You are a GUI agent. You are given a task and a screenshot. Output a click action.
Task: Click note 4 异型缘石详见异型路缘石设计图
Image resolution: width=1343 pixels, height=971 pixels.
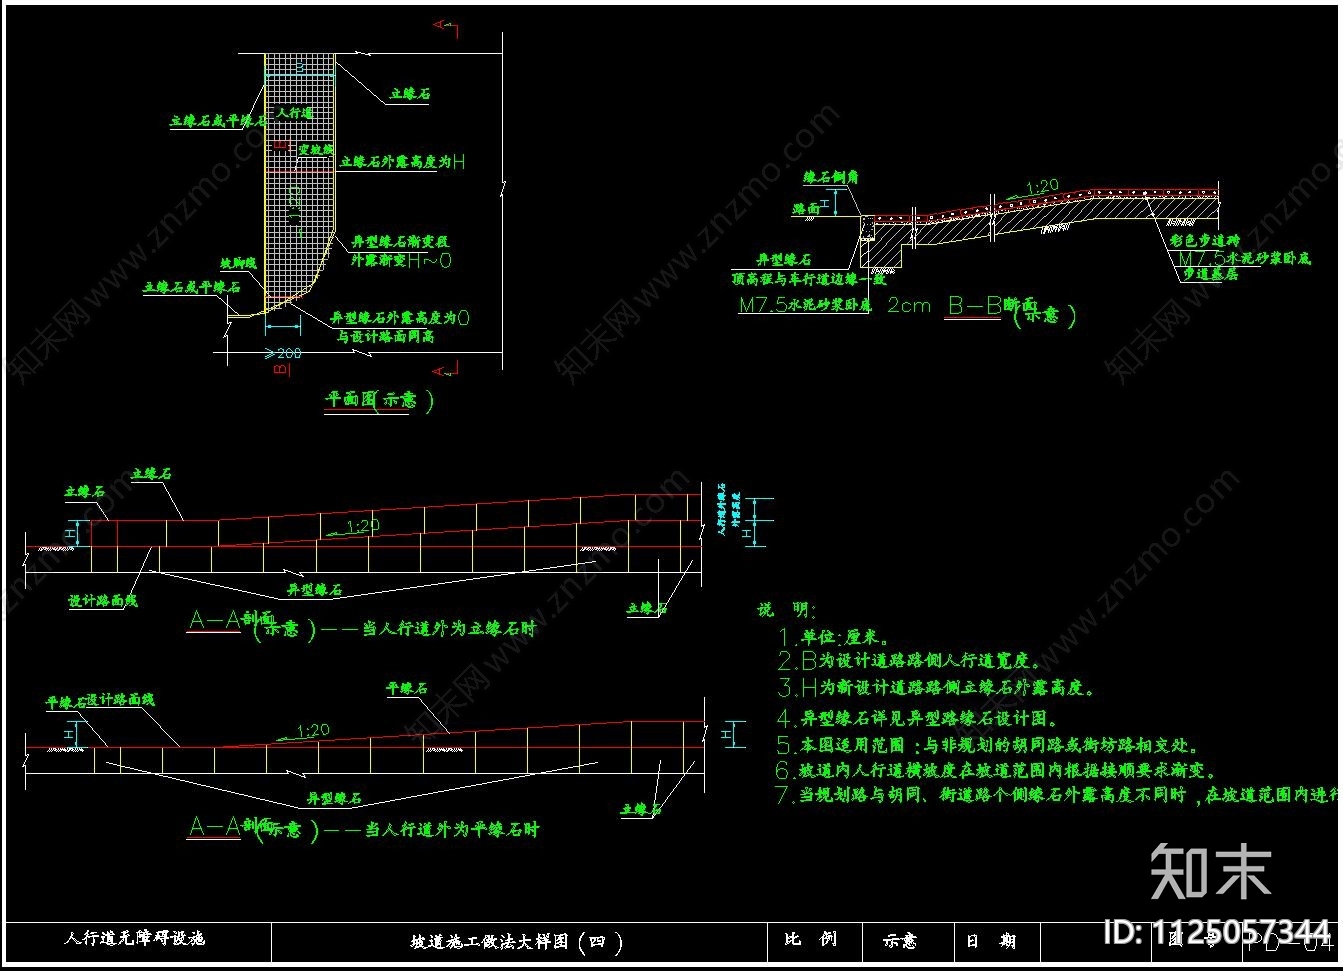[917, 718]
